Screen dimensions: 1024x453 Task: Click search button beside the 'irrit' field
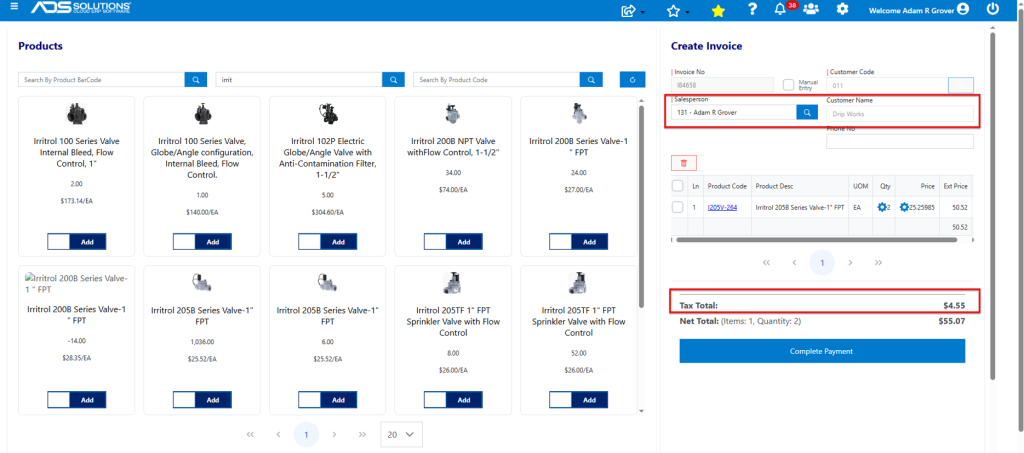(393, 80)
